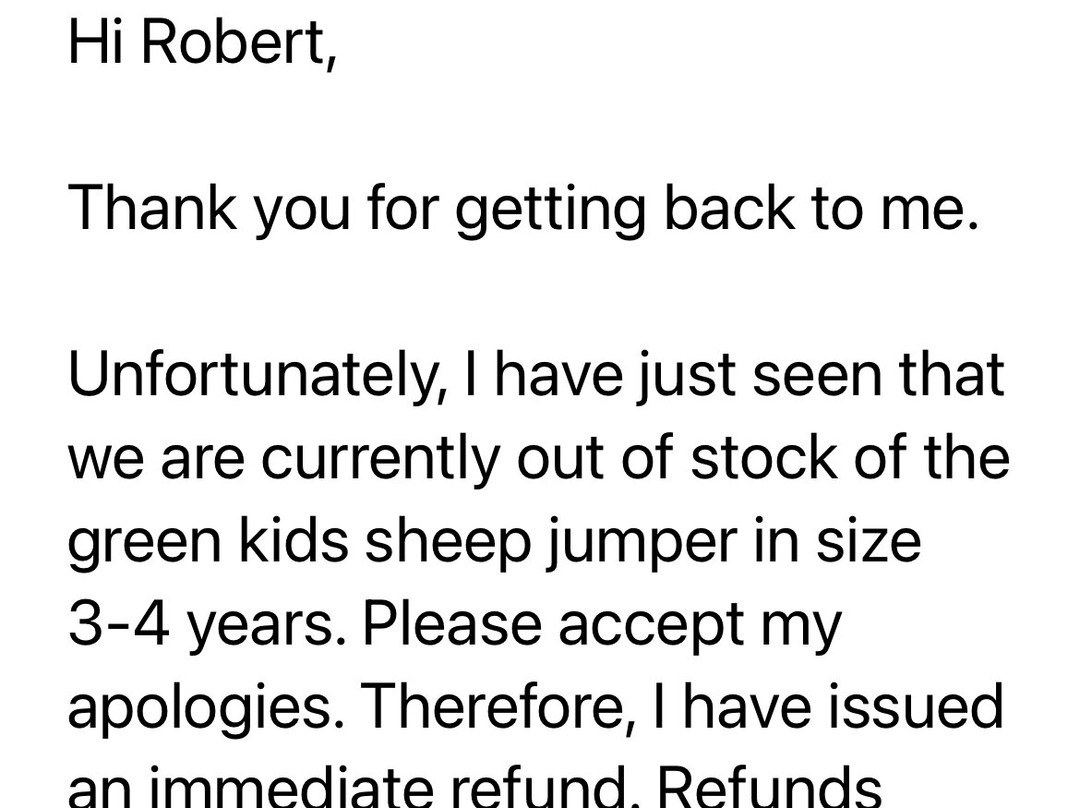Click the name 'Robert' in the greeting
The height and width of the screenshot is (808, 1080).
tap(240, 42)
